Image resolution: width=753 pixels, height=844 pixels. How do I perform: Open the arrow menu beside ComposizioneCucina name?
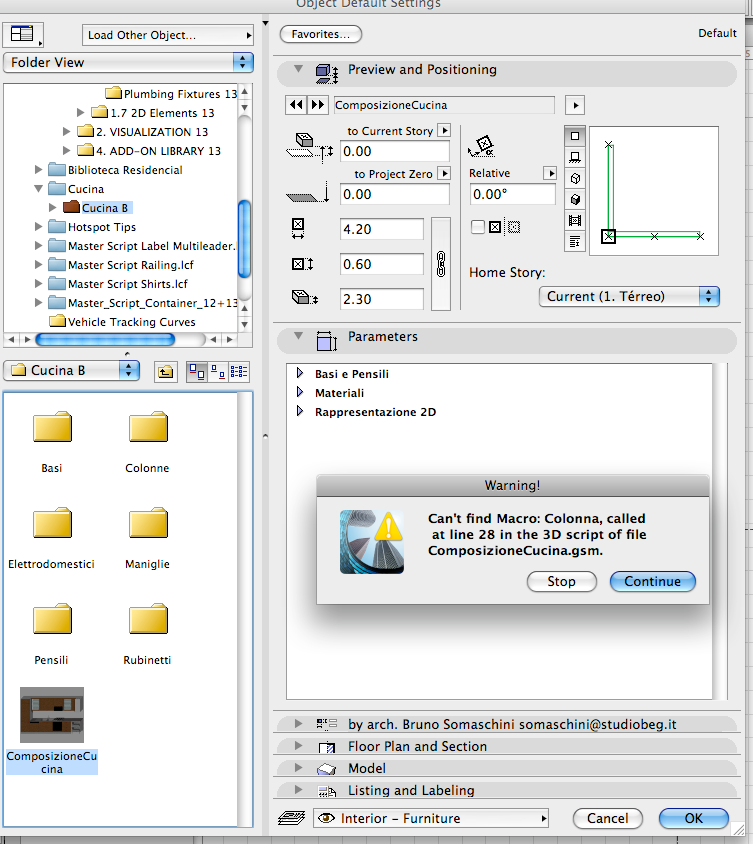coord(575,105)
